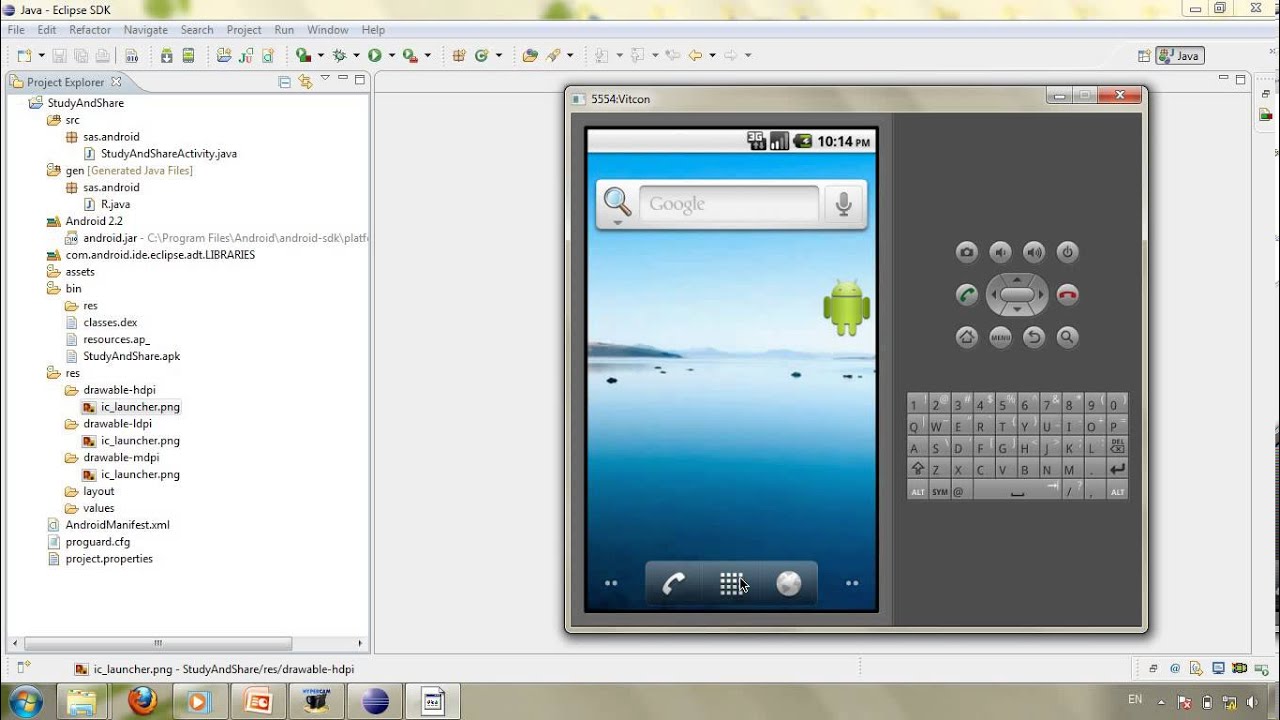1280x720 pixels.
Task: Open Android Virtual Device Manager icon
Action: [187, 56]
